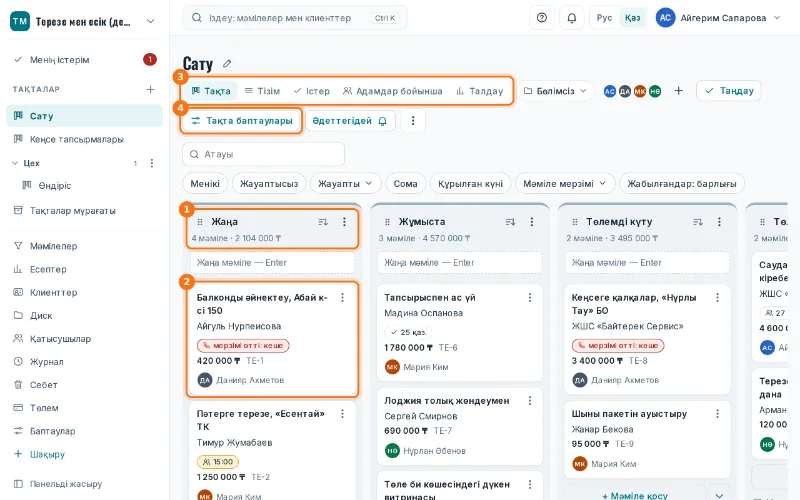Focus the global search field
Viewport: 800px width, 500px height.
pyautogui.click(x=294, y=18)
